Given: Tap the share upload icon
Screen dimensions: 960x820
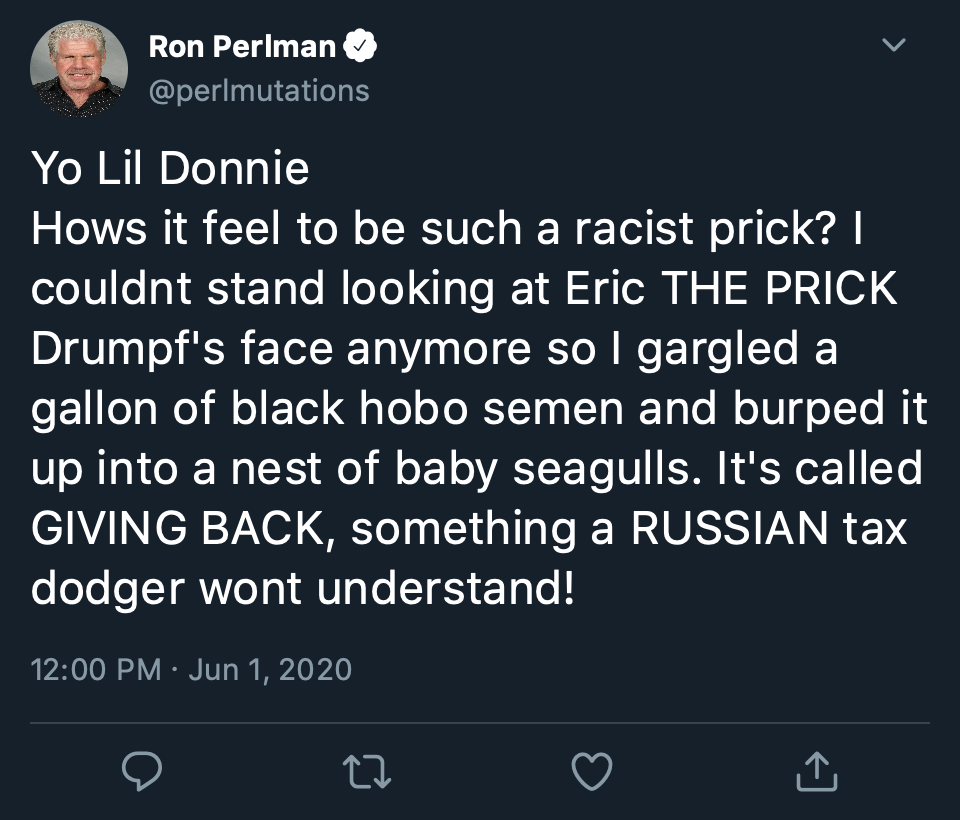Looking at the screenshot, I should (x=817, y=770).
